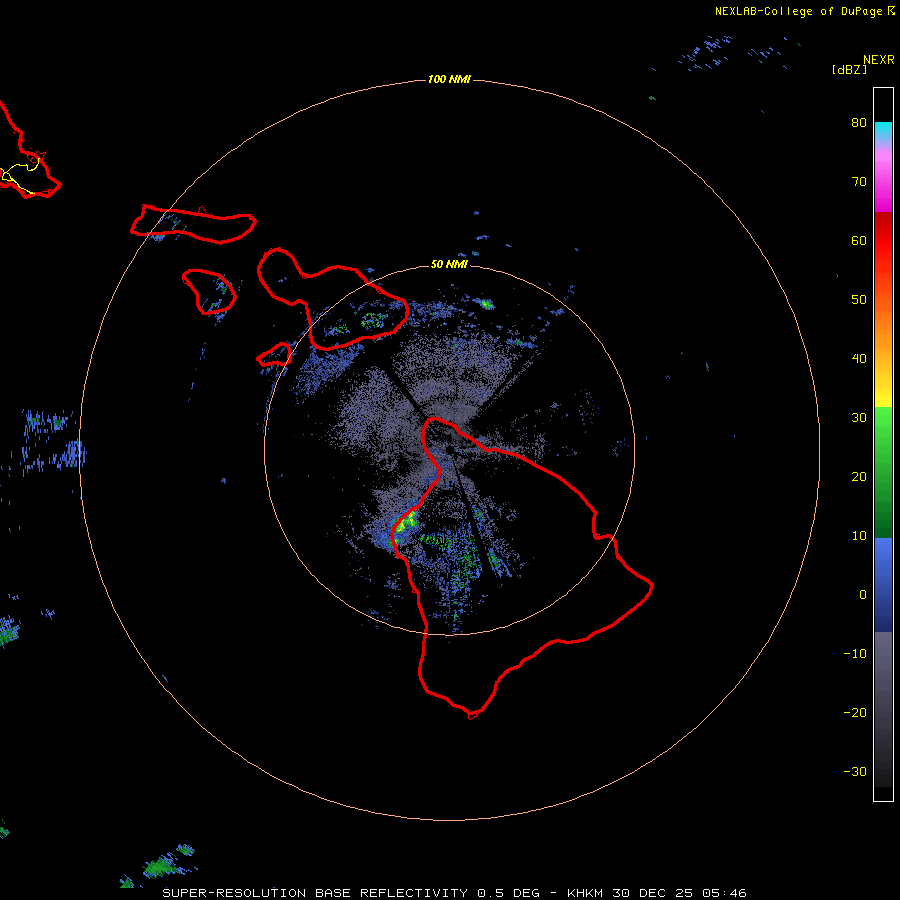This screenshot has height=900, width=900.
Task: Click the 'SUPER-RESOLUTION BASE REFLECTIVITY' caption text
Action: point(315,893)
